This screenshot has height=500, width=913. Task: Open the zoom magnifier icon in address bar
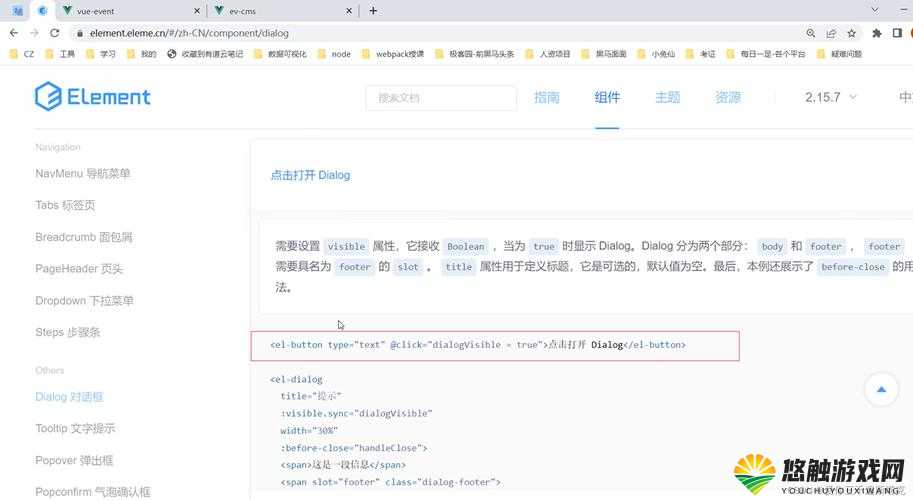811,33
